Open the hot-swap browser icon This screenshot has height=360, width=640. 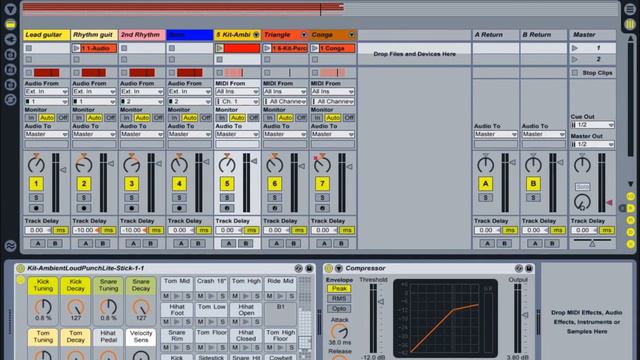[x=10, y=100]
